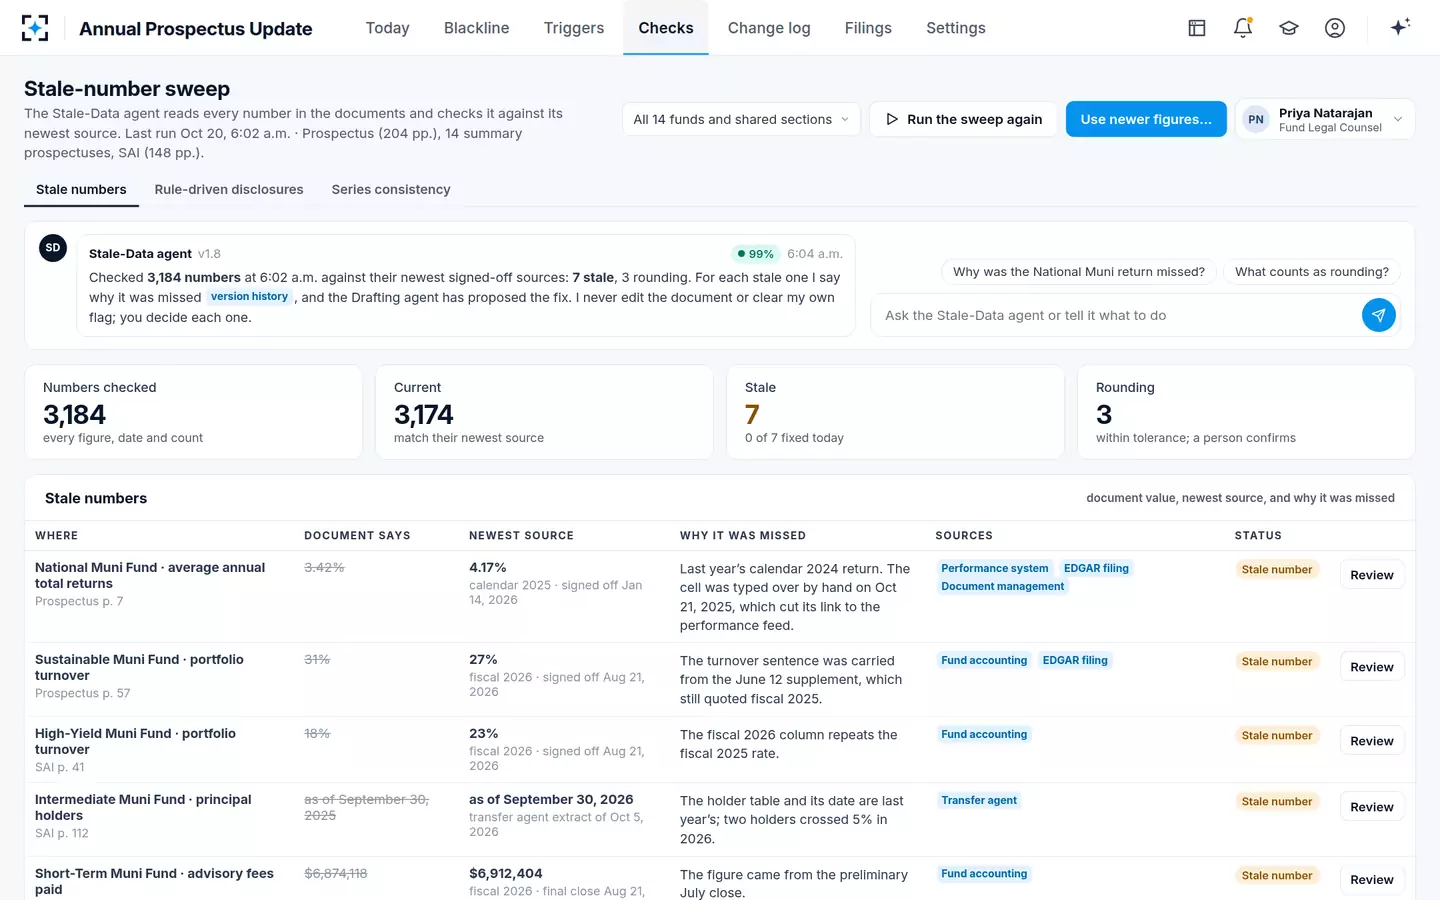This screenshot has height=900, width=1440.
Task: Review the High-Yield Muni Fund turnover row
Action: [x=1372, y=741]
